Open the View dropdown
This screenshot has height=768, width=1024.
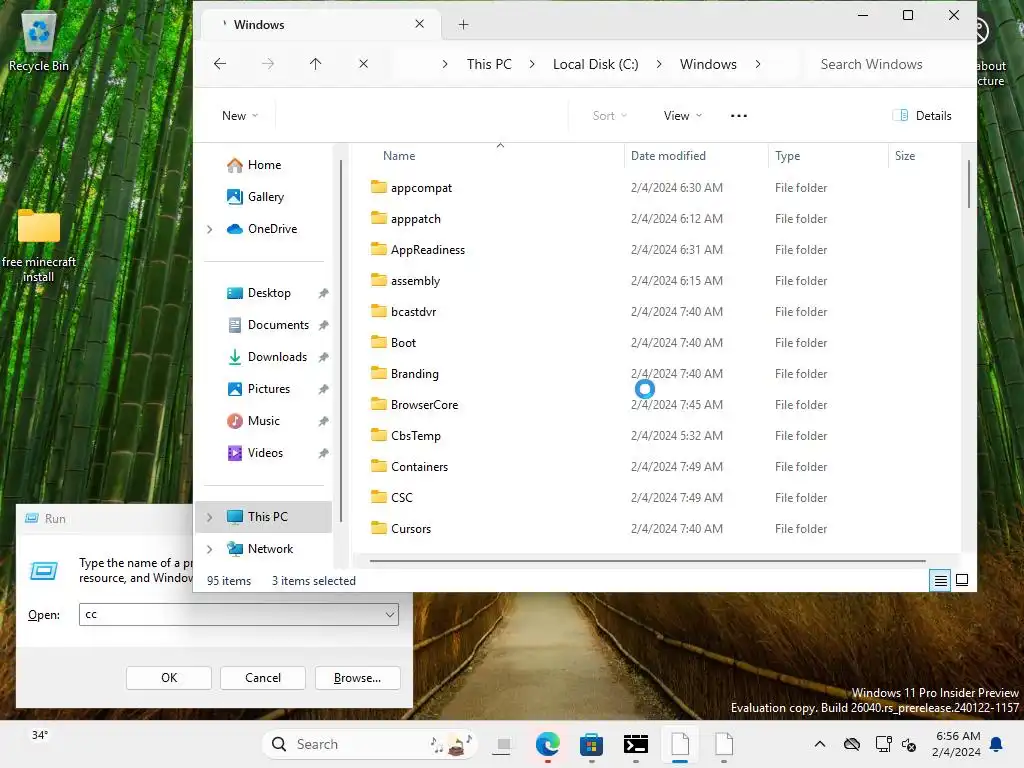coord(682,116)
